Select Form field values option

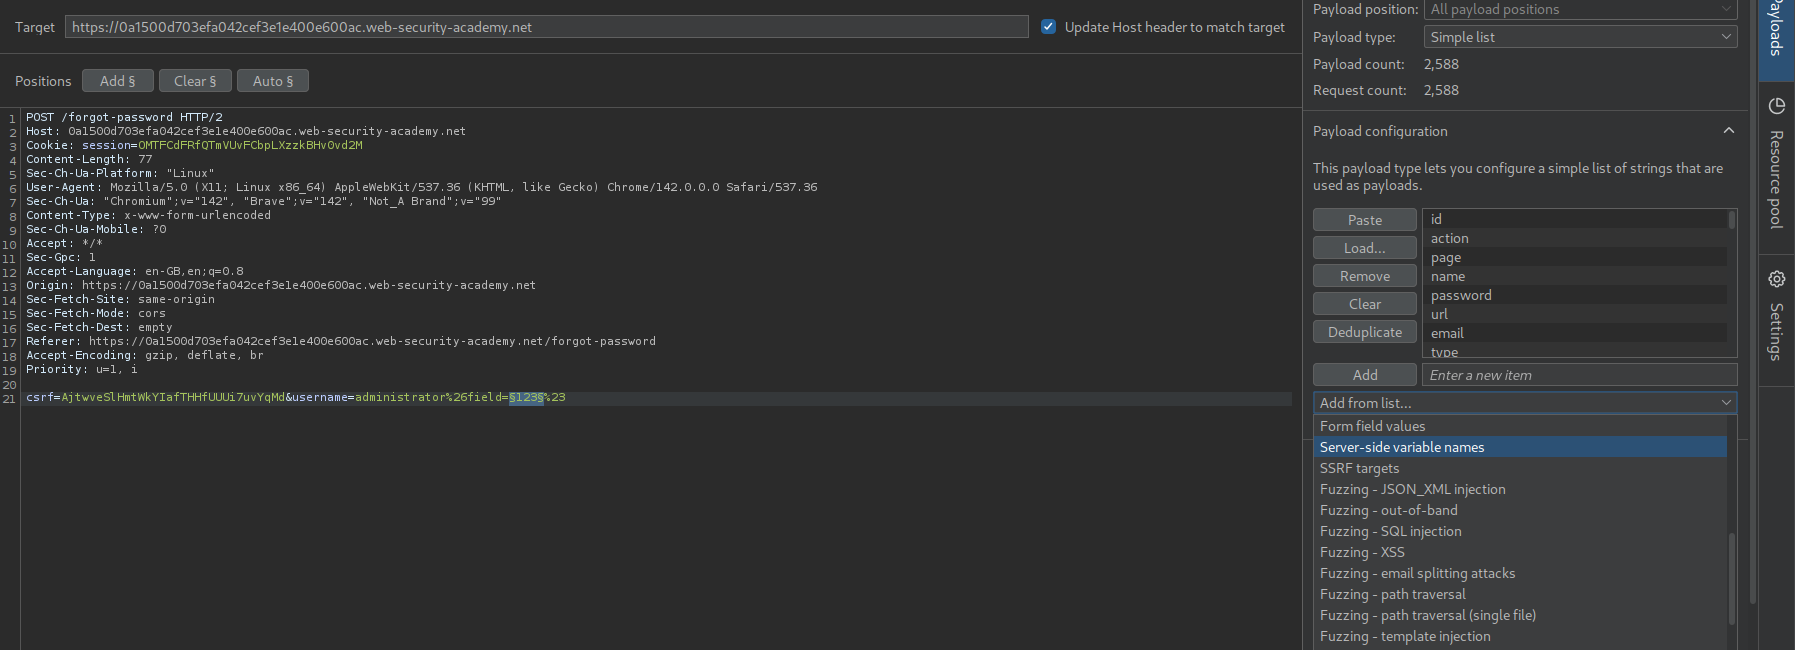coord(1372,426)
